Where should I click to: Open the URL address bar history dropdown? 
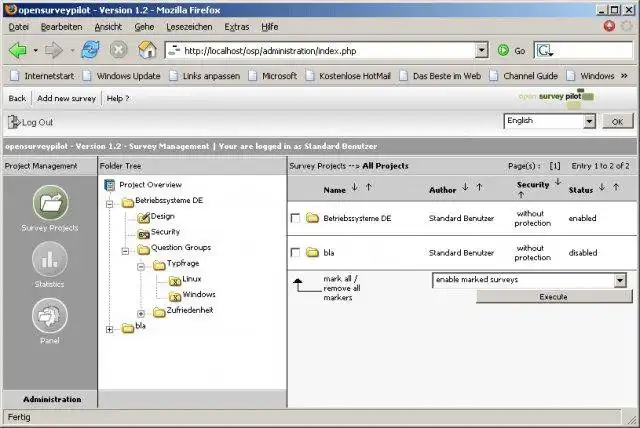click(482, 51)
